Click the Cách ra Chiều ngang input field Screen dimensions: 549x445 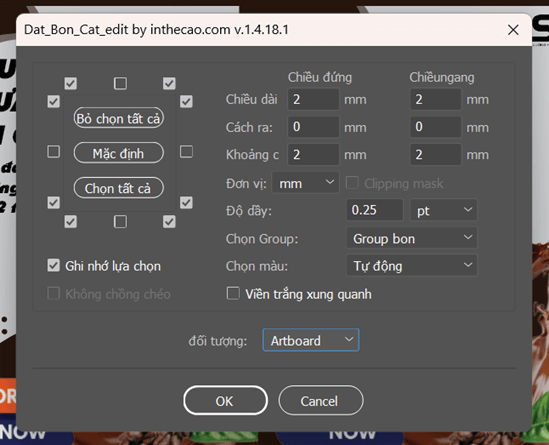click(436, 127)
